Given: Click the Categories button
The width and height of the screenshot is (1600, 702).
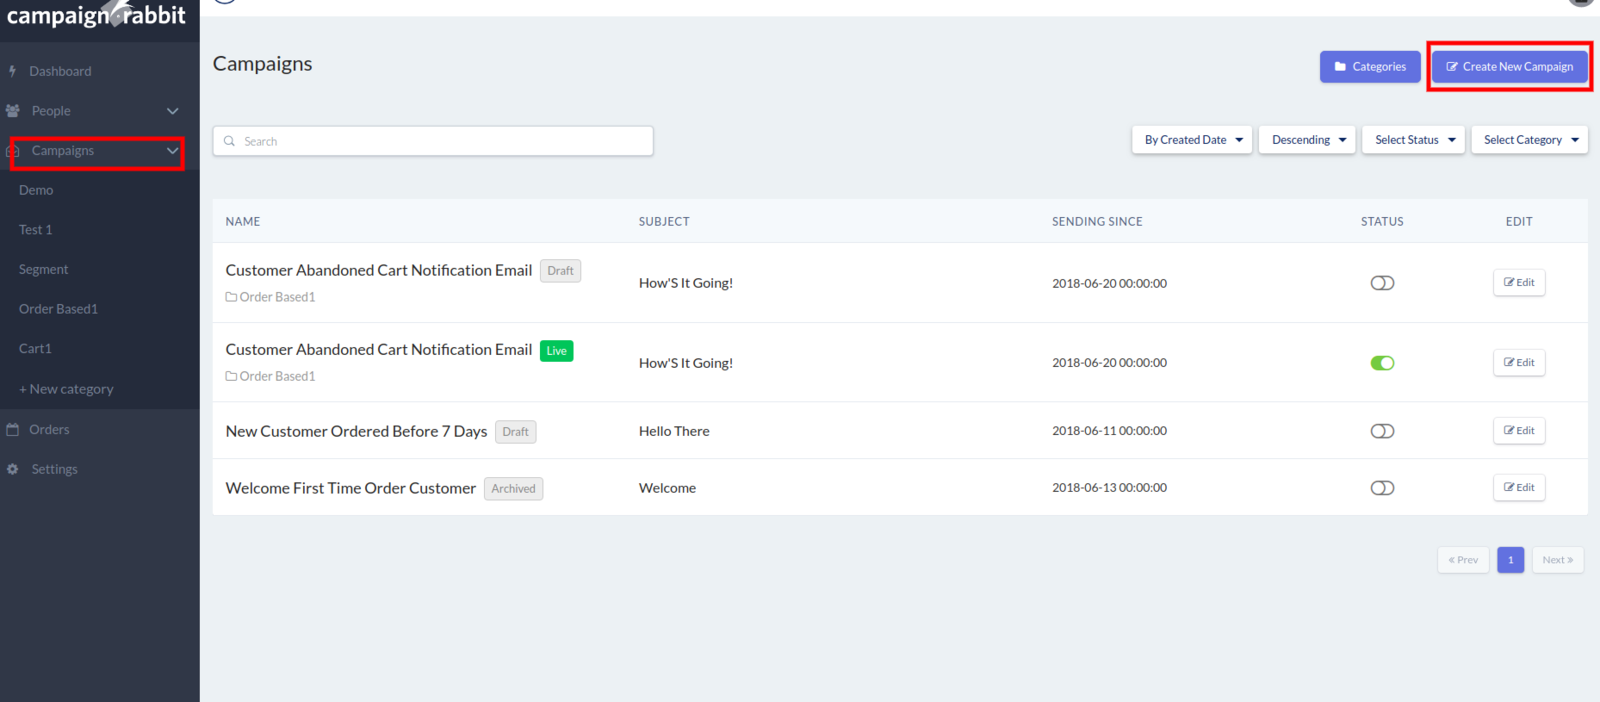Looking at the screenshot, I should (1370, 67).
